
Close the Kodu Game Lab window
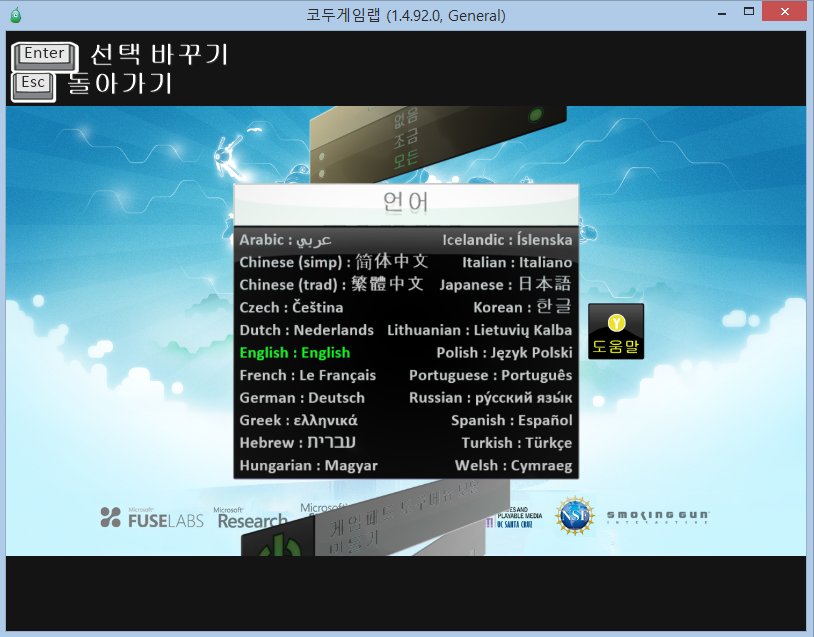pos(784,11)
